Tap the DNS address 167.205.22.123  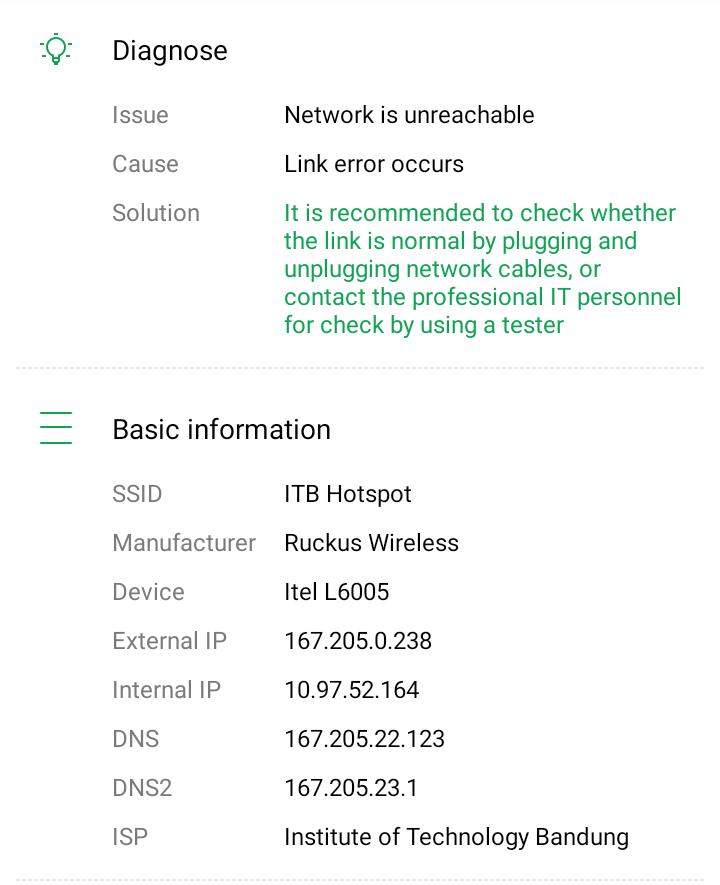tap(364, 739)
